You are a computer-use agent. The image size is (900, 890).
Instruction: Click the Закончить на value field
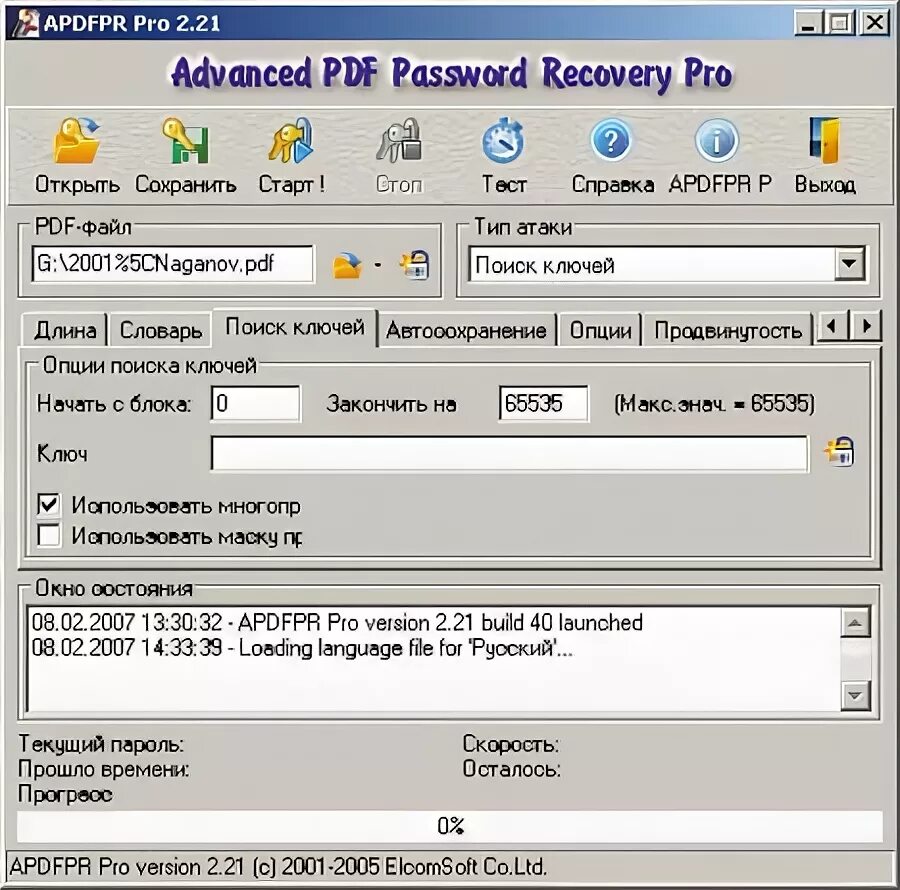click(544, 403)
